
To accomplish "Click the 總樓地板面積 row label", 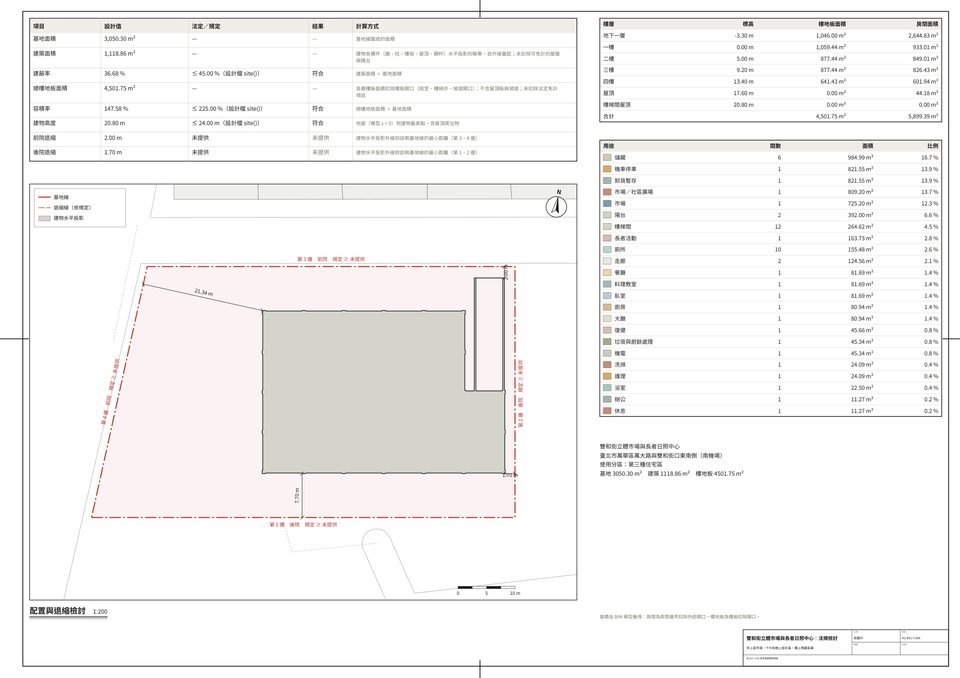I will pyautogui.click(x=50, y=88).
